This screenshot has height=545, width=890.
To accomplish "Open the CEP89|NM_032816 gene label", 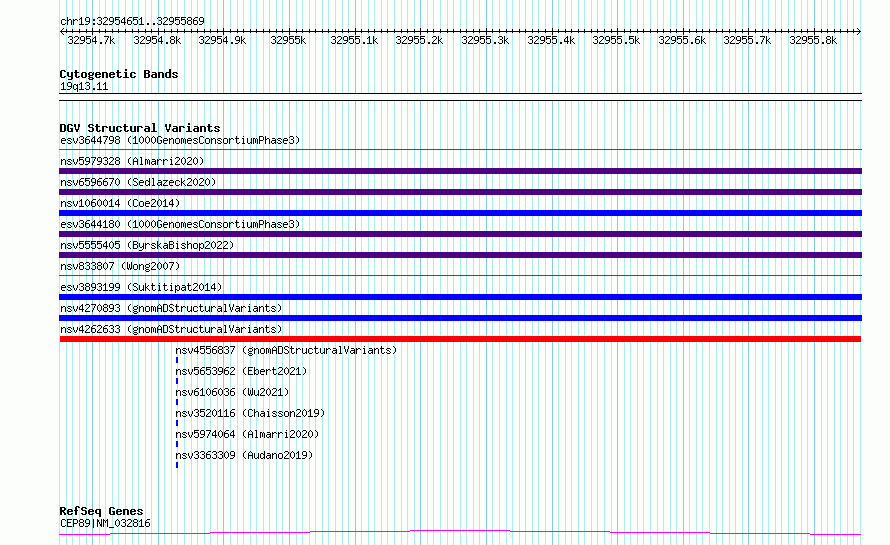I will (x=105, y=523).
